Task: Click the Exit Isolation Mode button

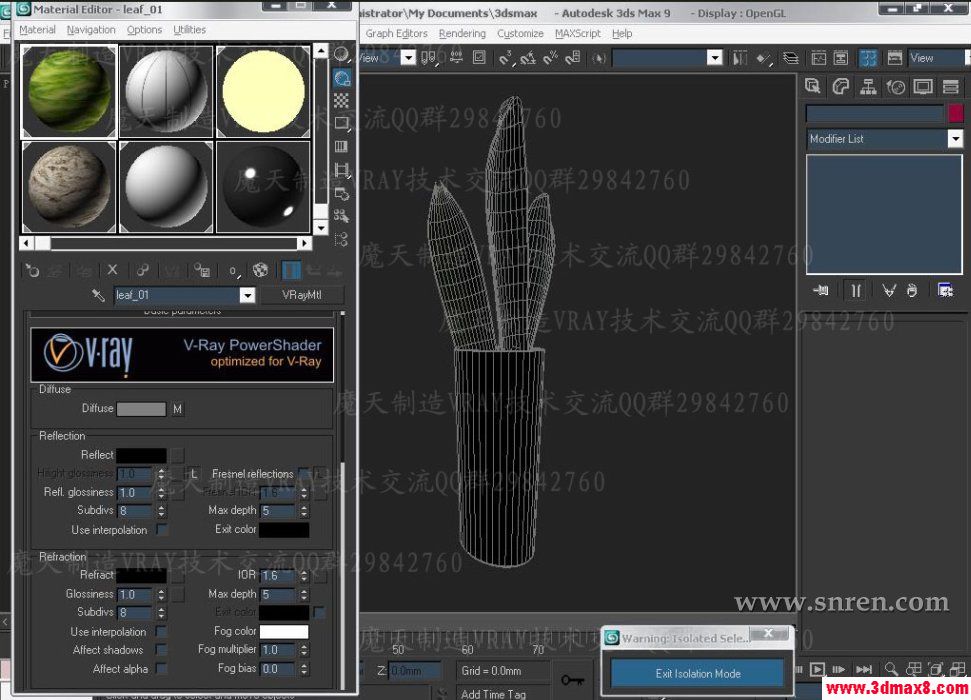Action: click(x=696, y=673)
